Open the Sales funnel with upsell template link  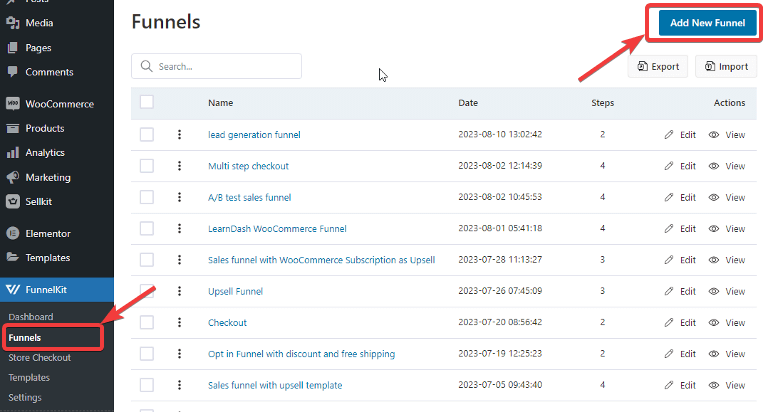tap(275, 385)
